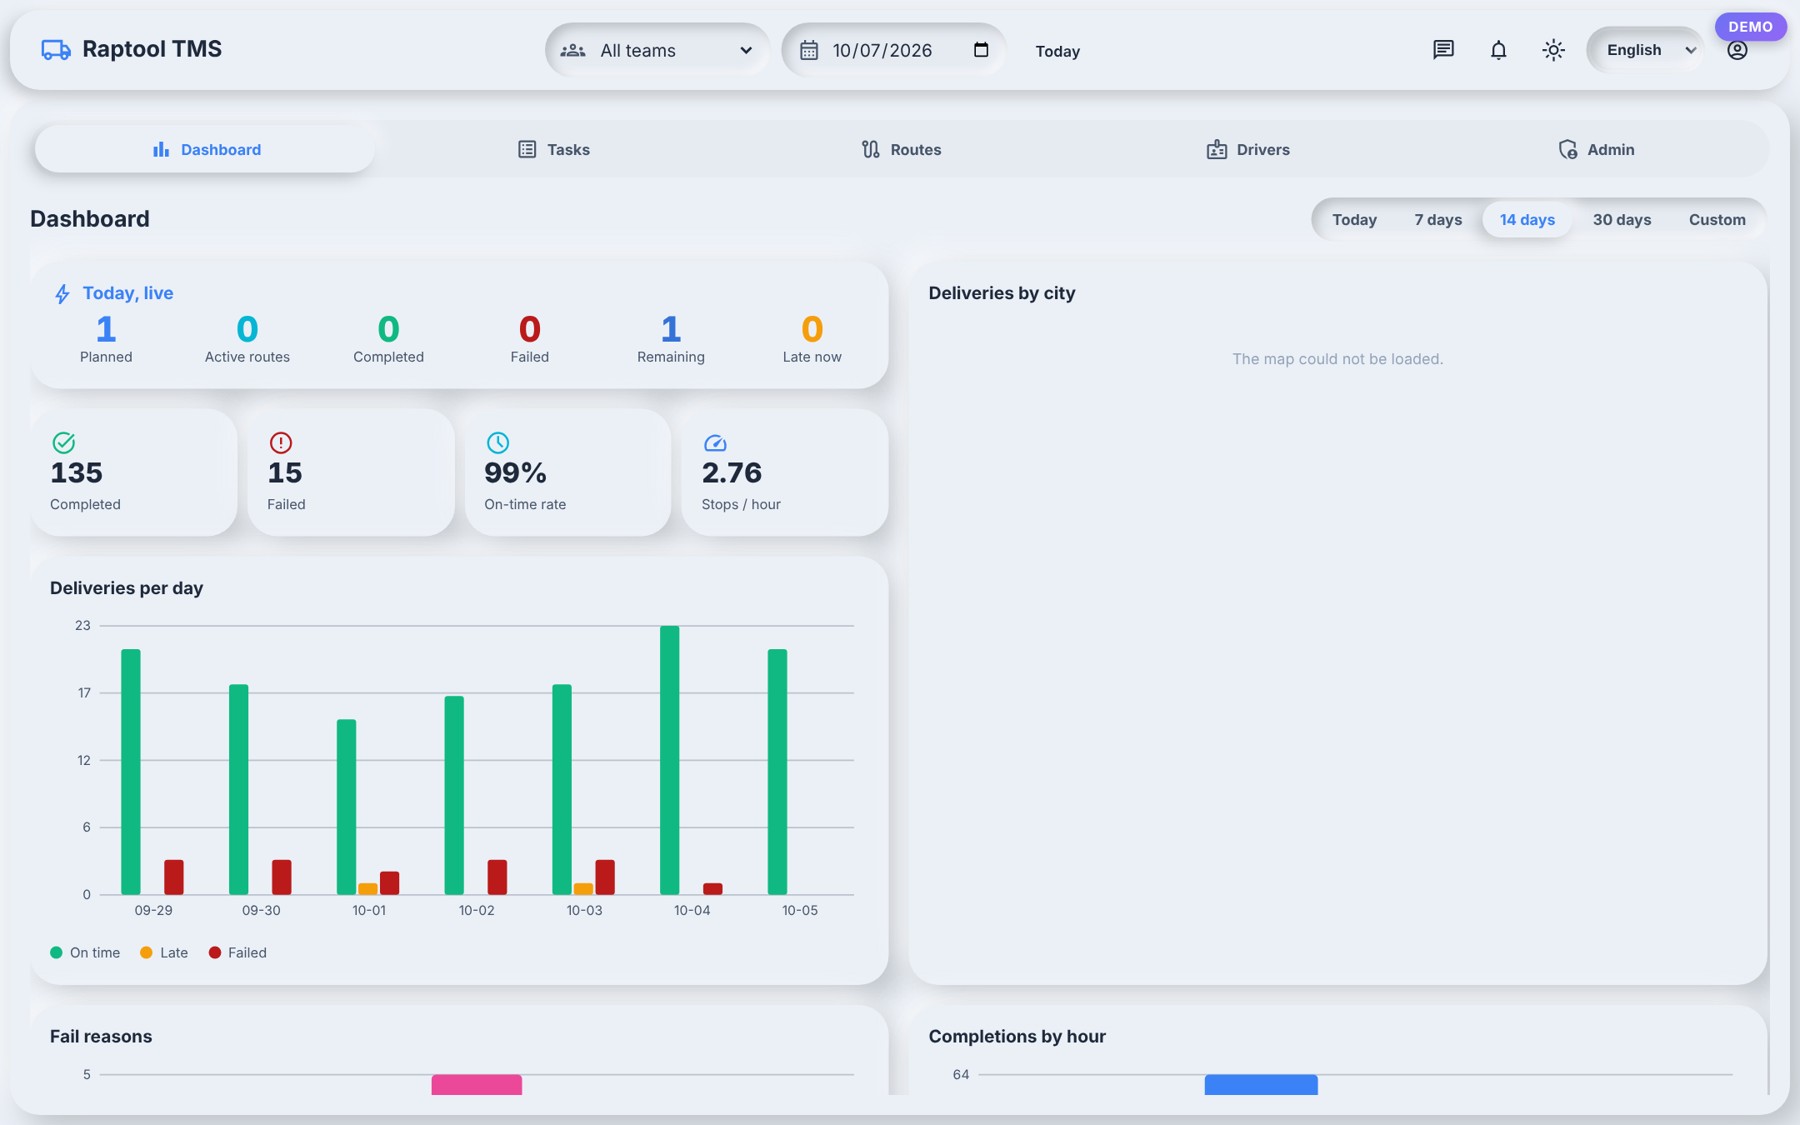The height and width of the screenshot is (1125, 1800).
Task: Click the On-time rate clock icon
Action: click(x=497, y=442)
